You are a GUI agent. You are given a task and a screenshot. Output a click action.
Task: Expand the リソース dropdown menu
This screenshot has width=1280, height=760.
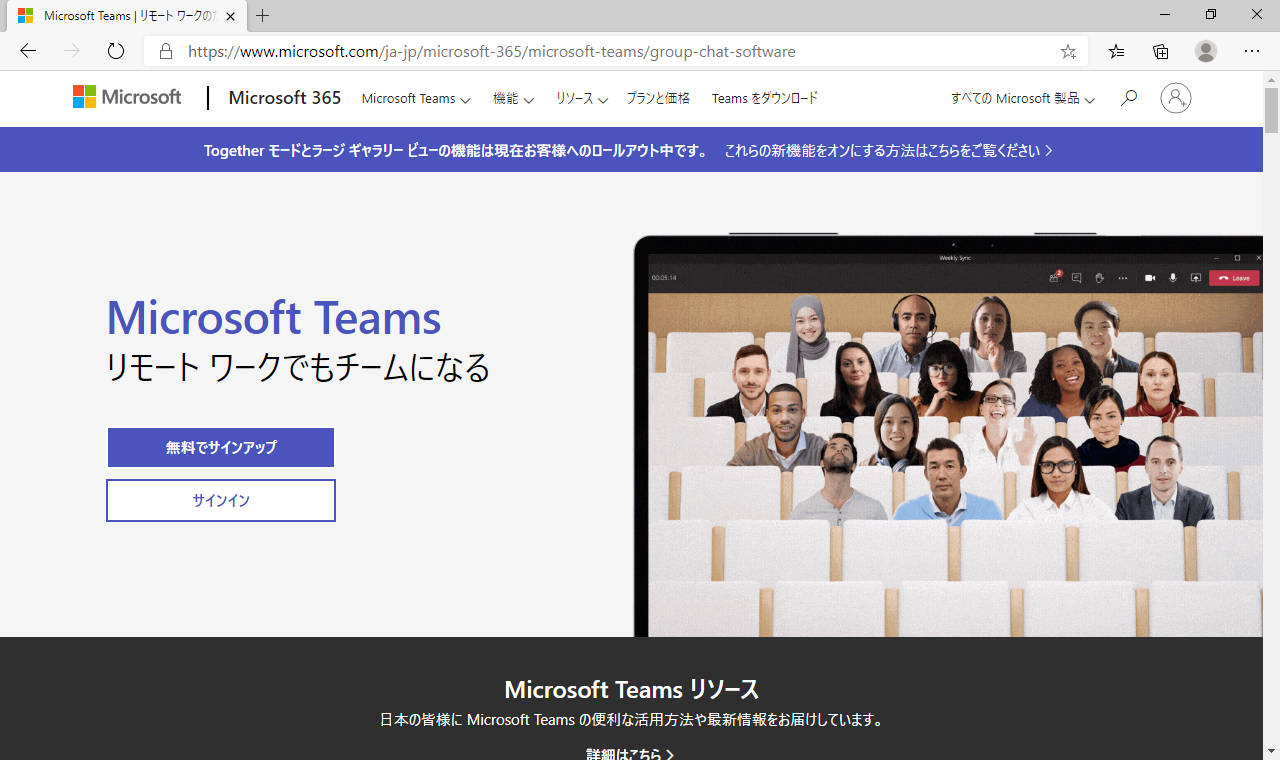(x=582, y=99)
